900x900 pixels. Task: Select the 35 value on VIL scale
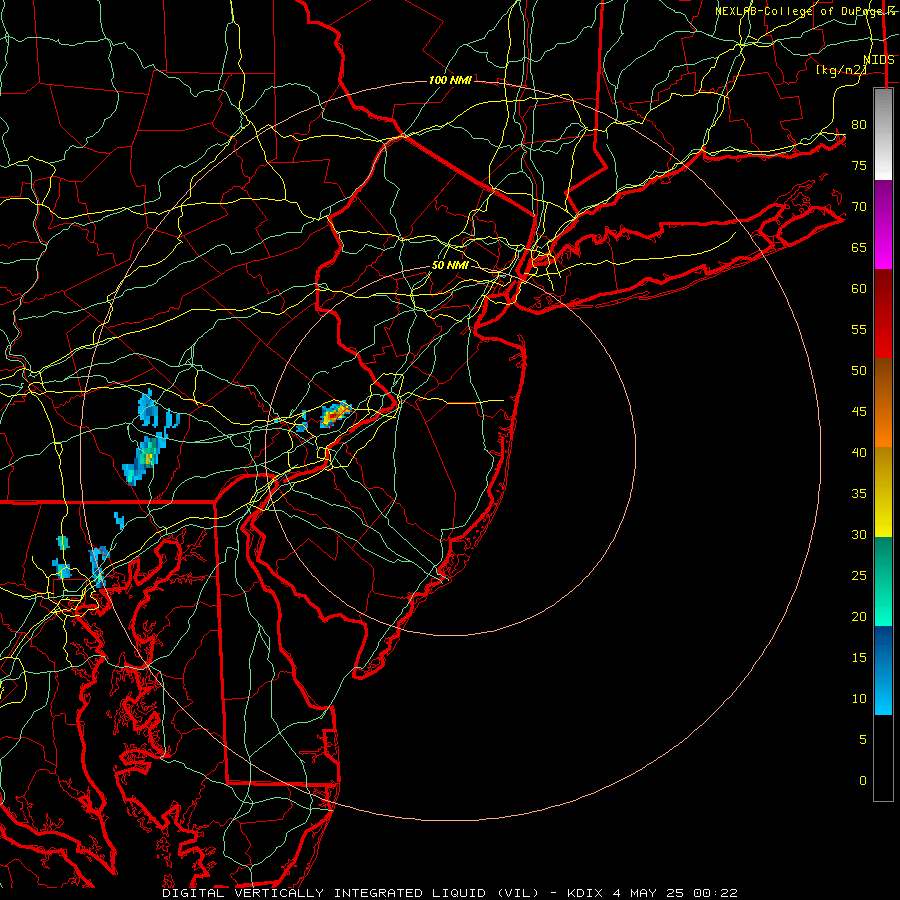(859, 494)
